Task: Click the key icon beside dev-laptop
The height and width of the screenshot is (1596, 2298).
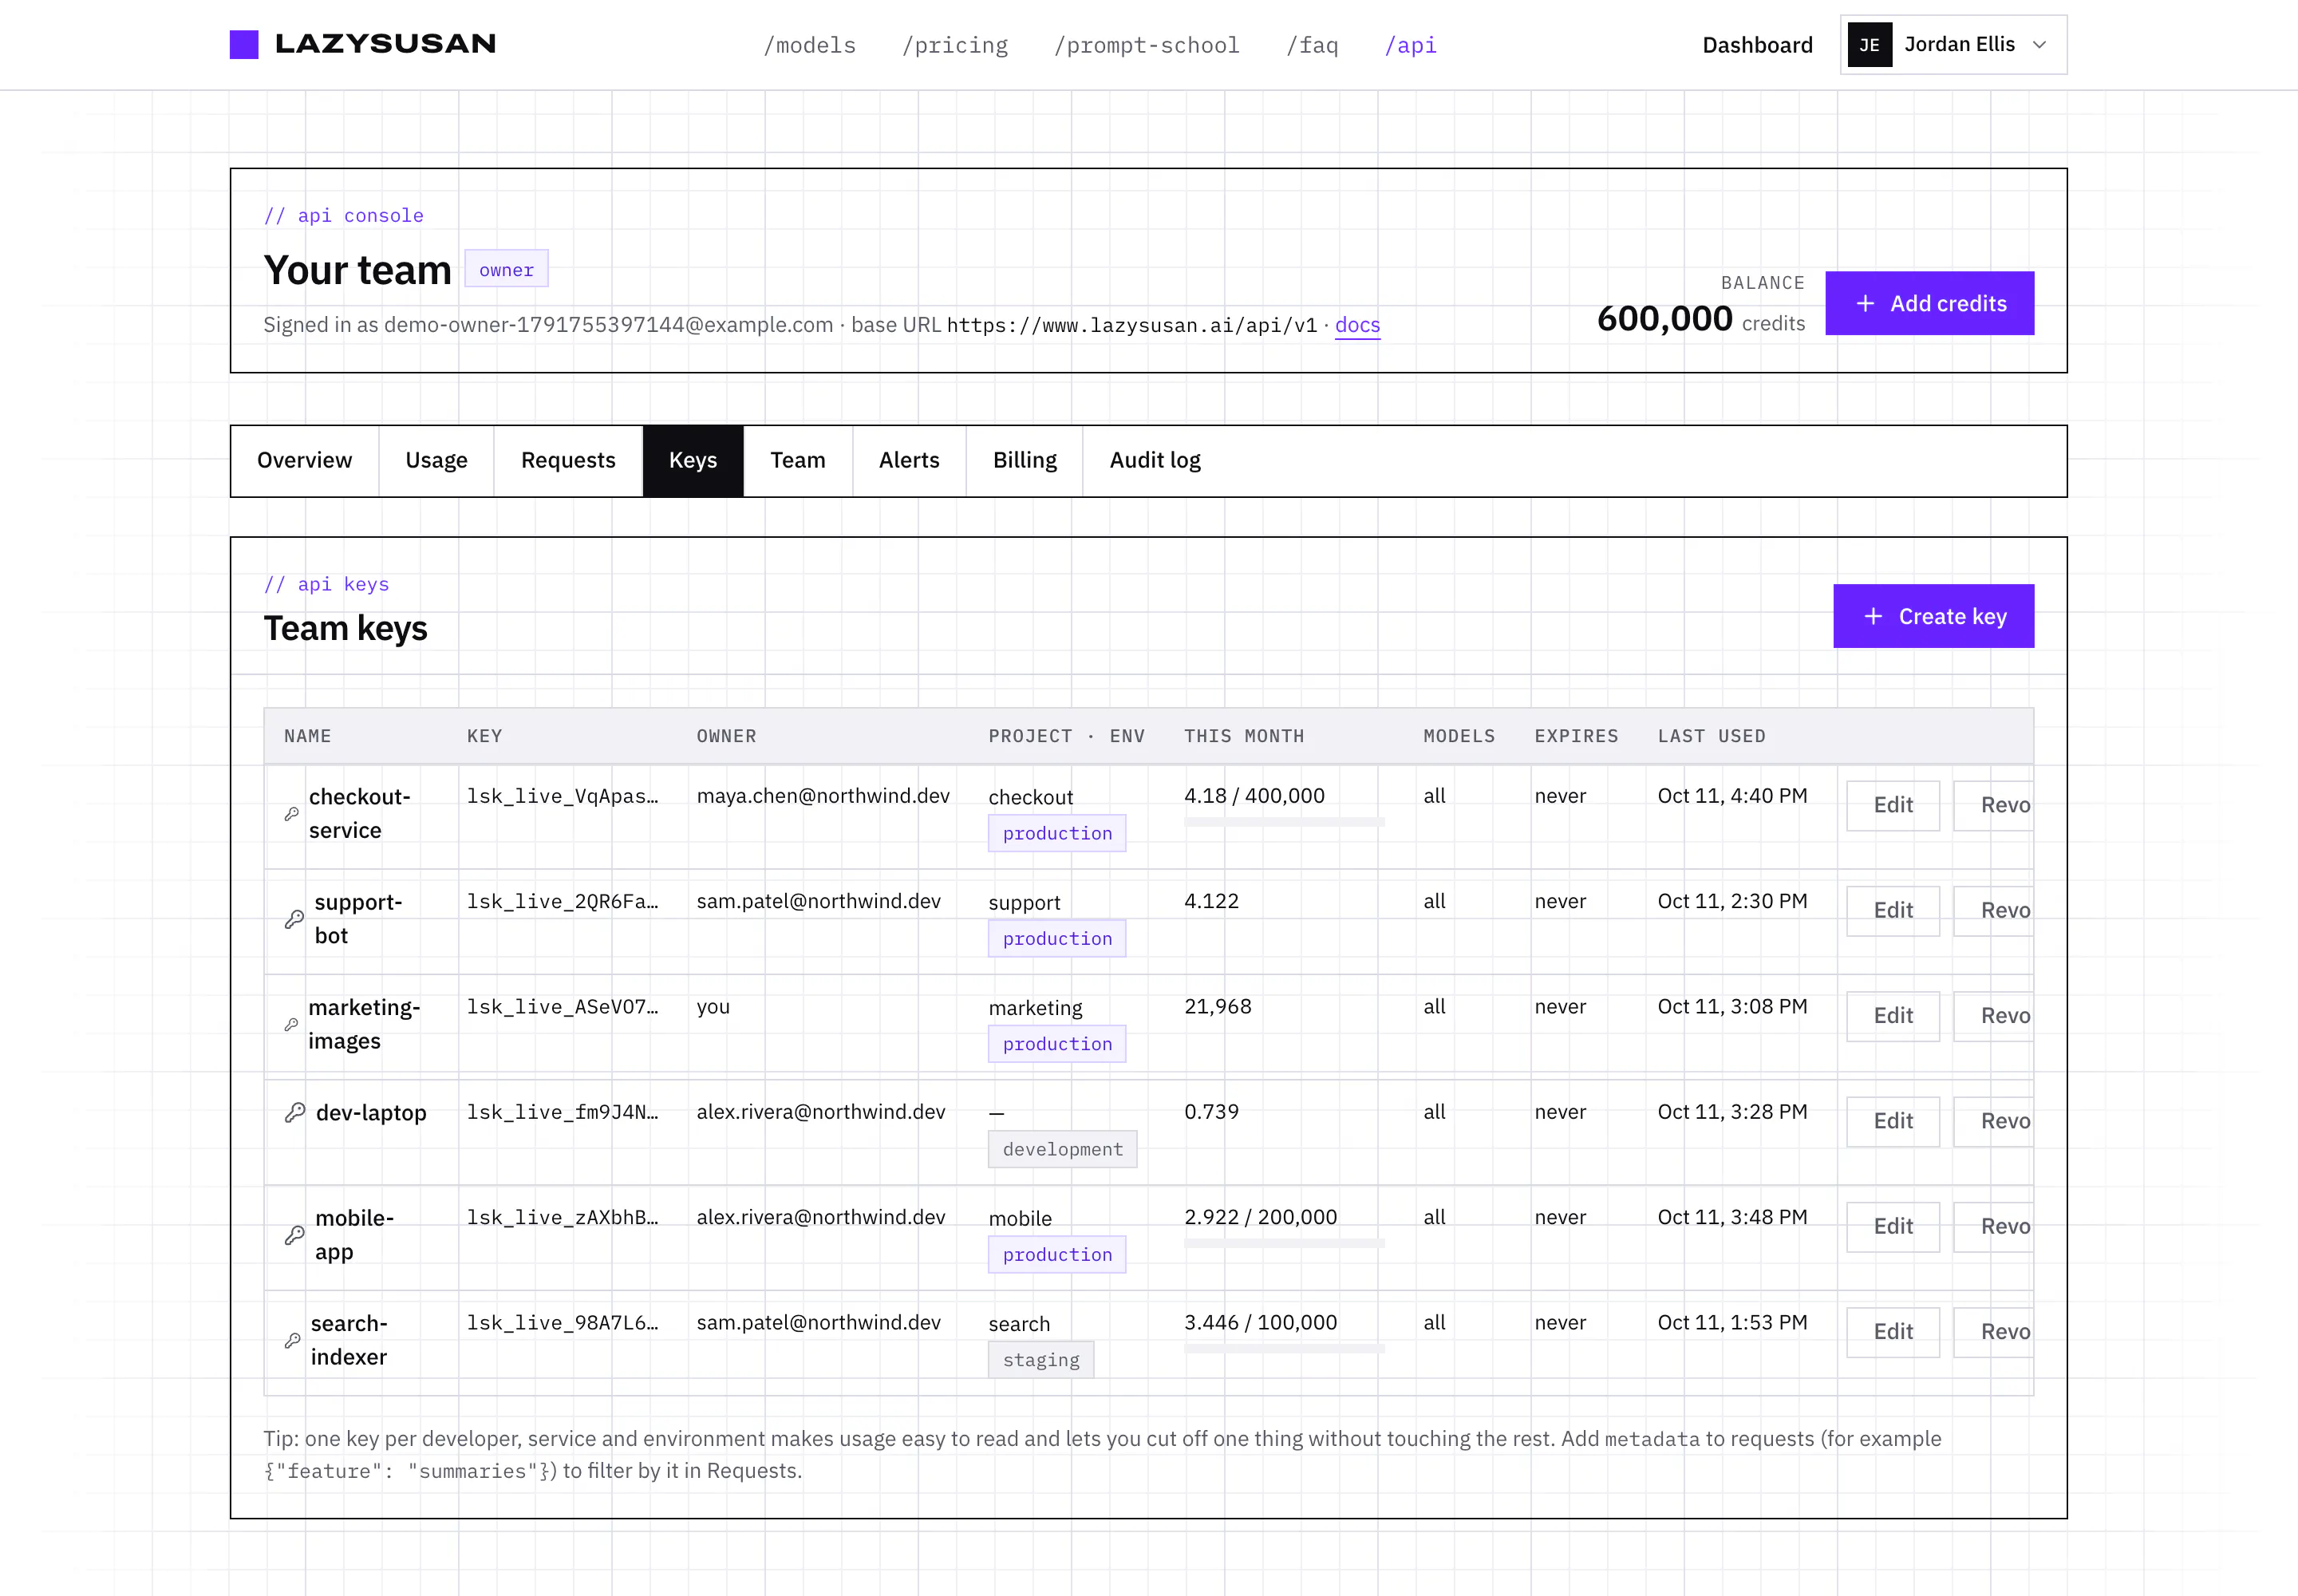Action: click(x=295, y=1112)
